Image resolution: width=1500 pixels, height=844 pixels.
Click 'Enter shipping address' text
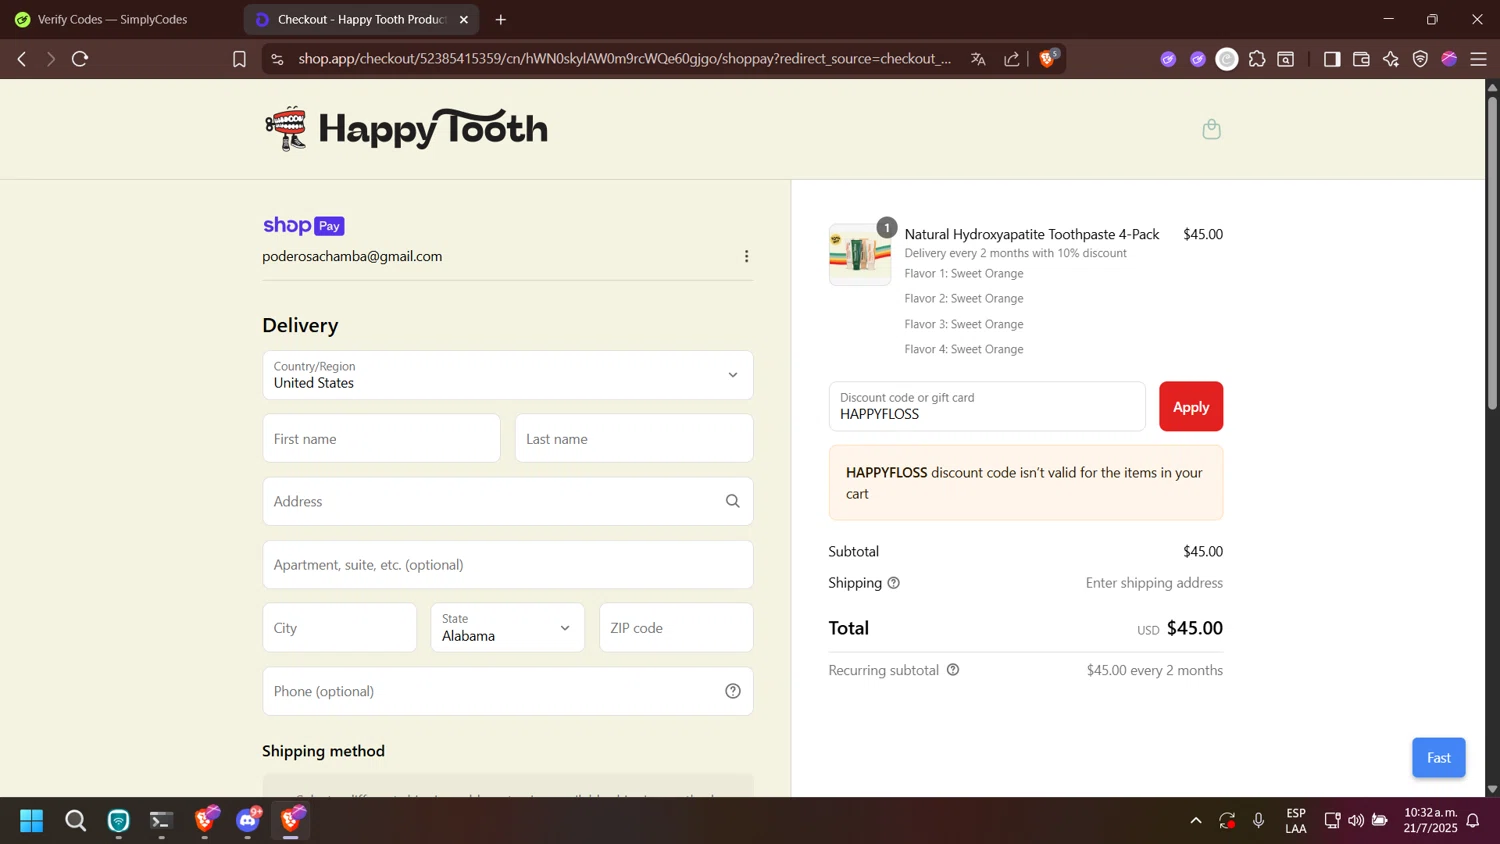[1154, 583]
